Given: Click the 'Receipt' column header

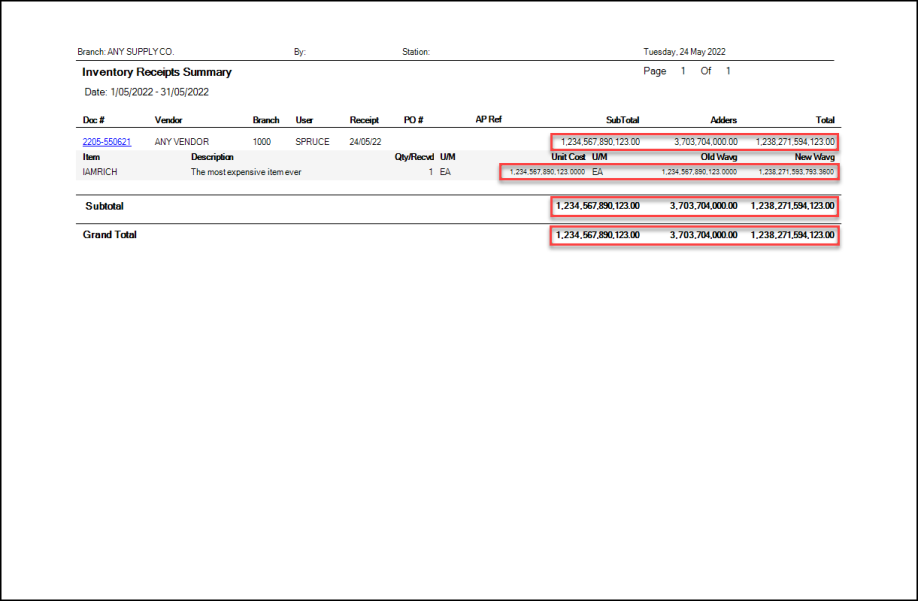Looking at the screenshot, I should click(364, 120).
